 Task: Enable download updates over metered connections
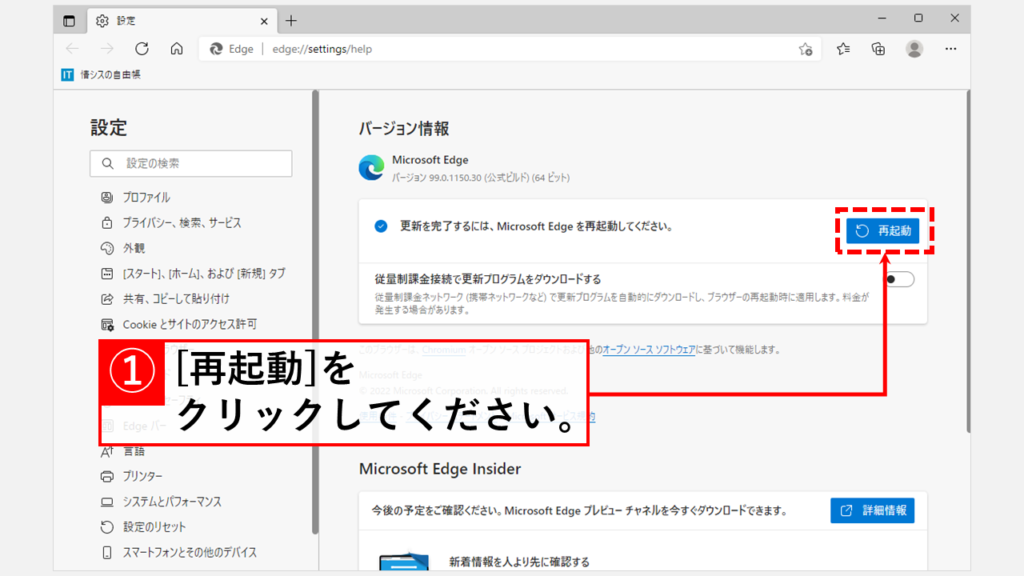point(899,279)
